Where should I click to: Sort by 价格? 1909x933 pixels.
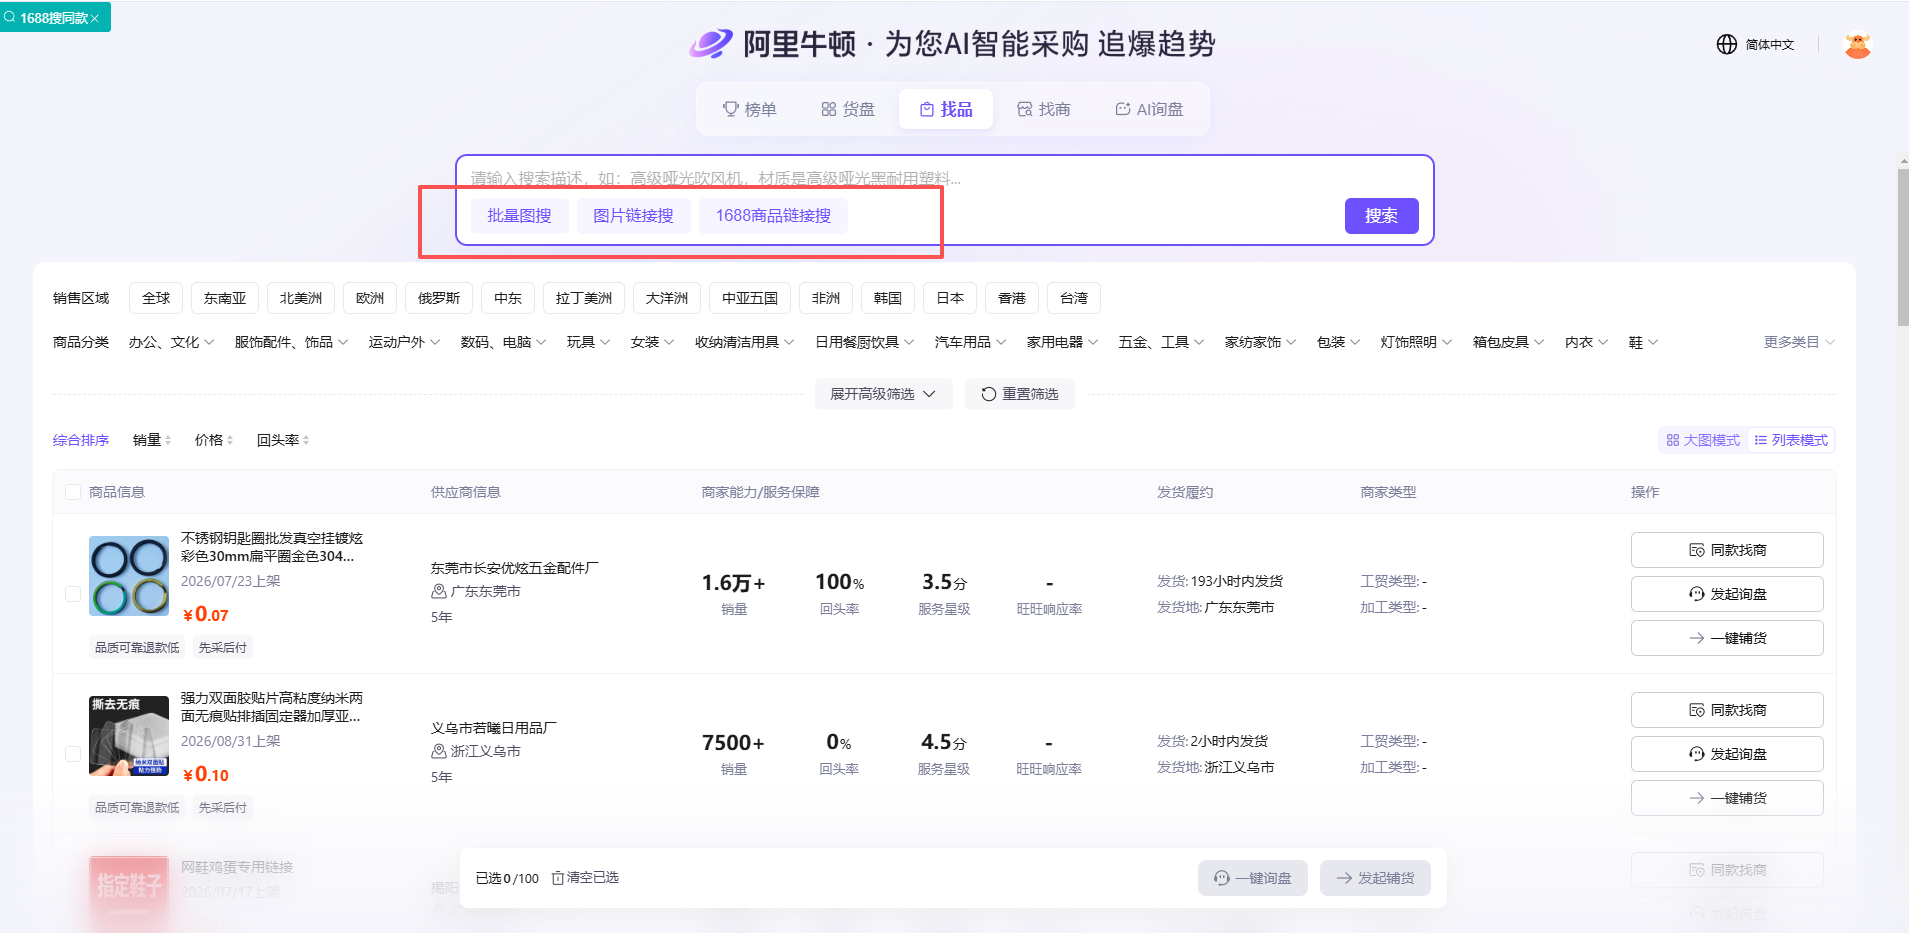(214, 440)
